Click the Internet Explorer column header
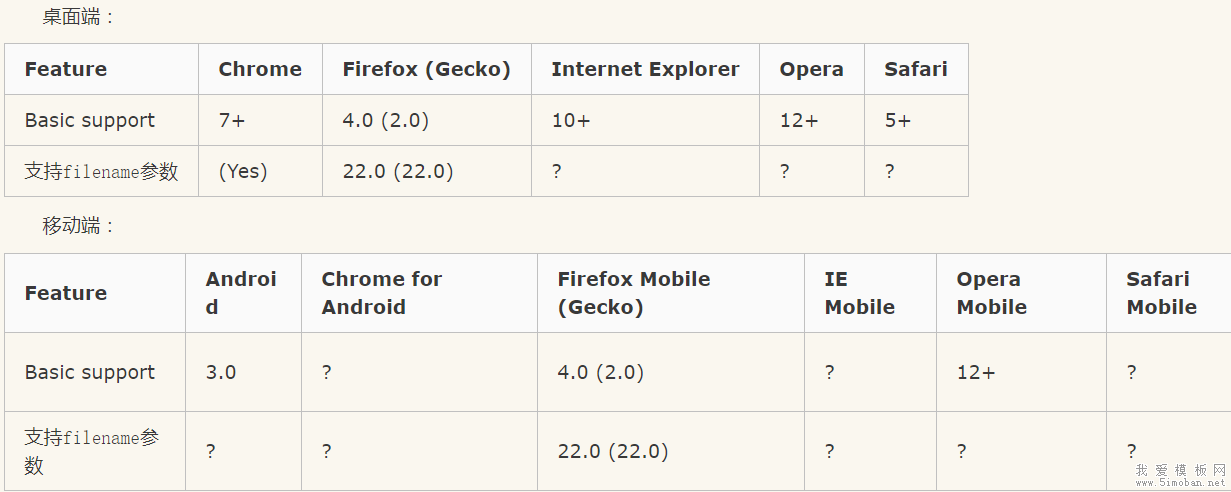Screen dimensions: 1231x492 (645, 69)
